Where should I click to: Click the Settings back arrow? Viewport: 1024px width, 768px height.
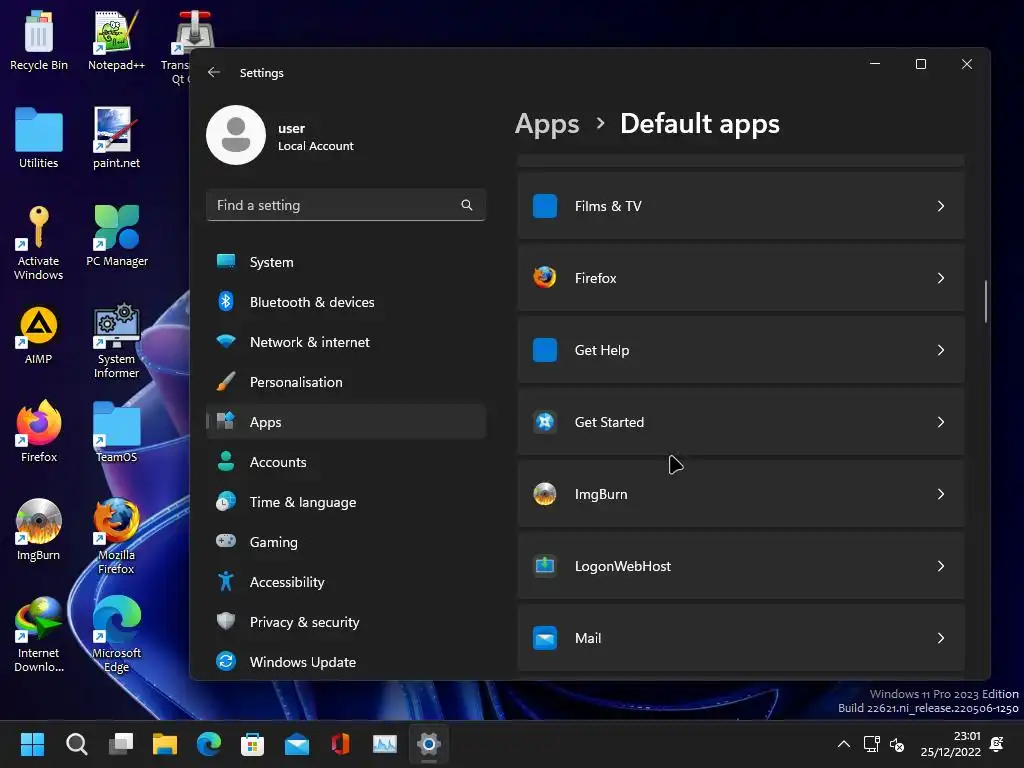[x=214, y=72]
